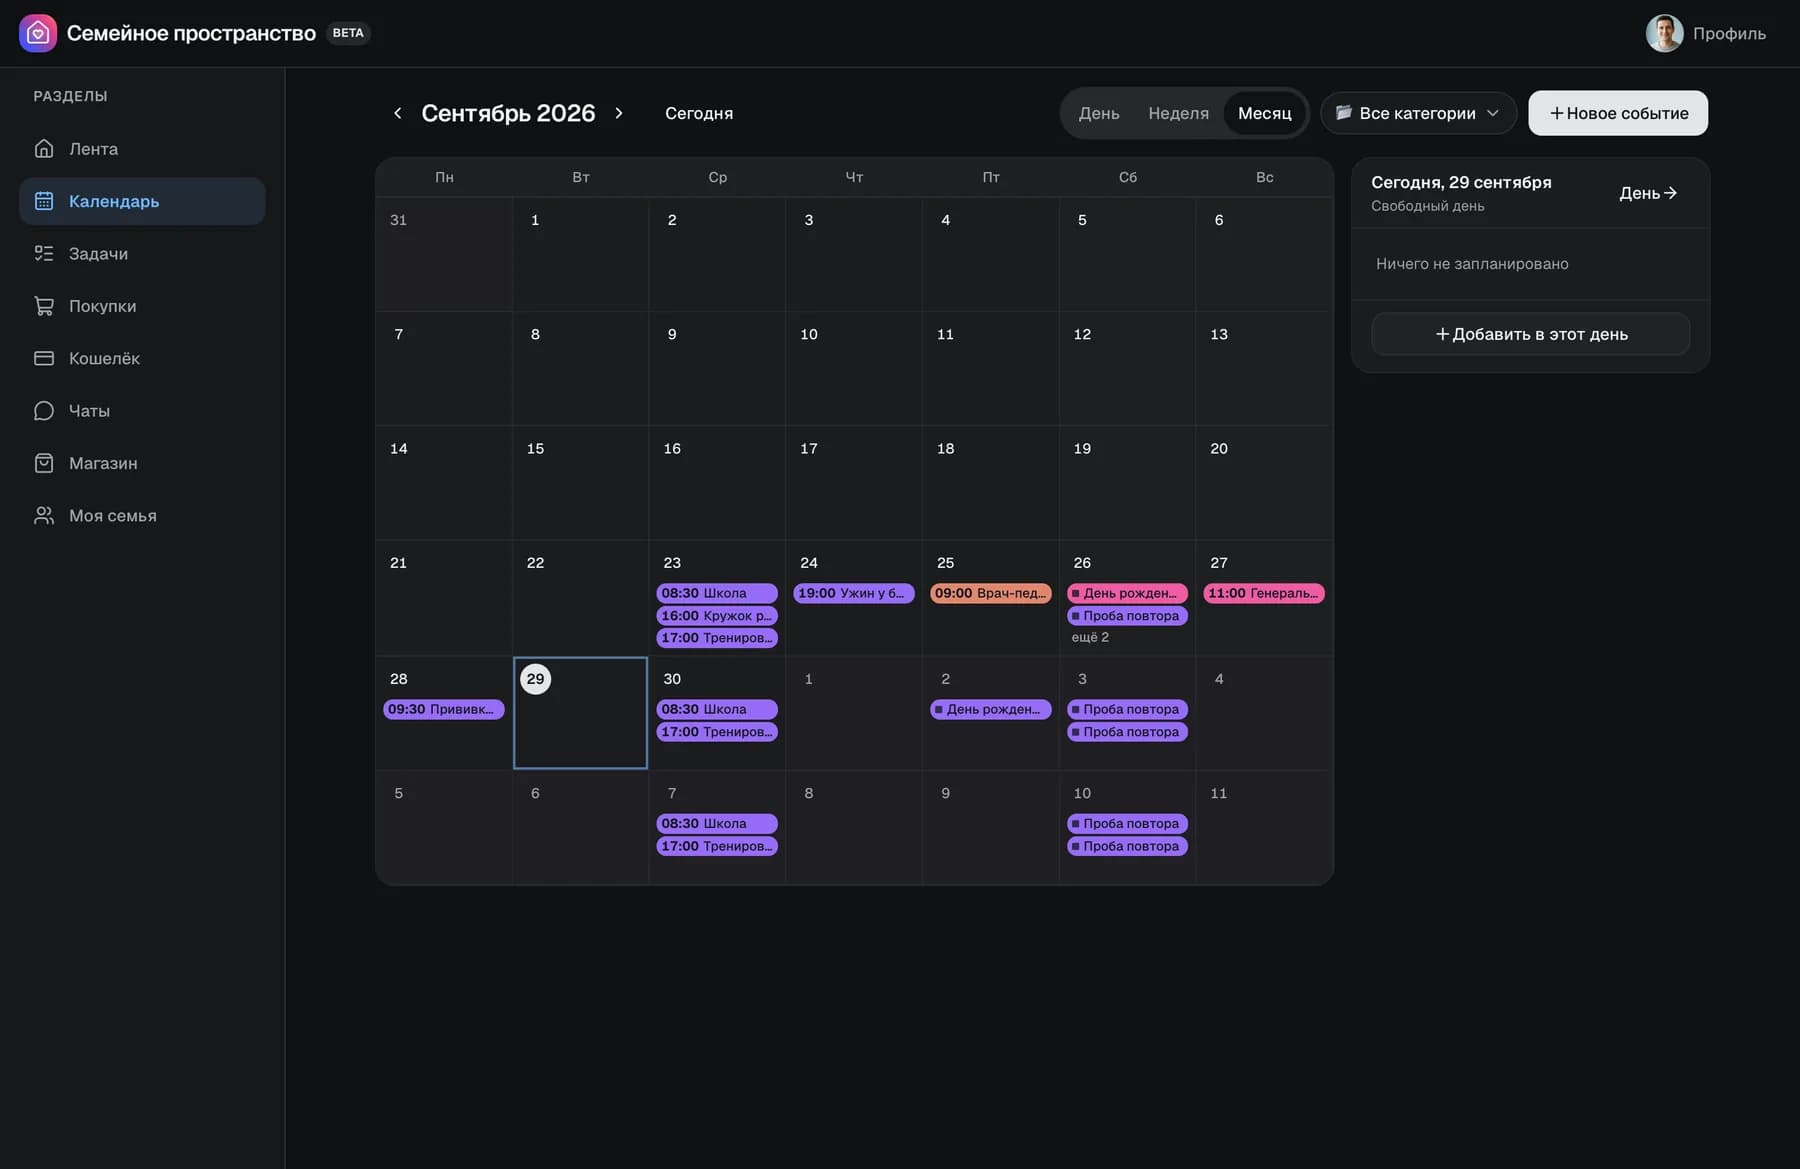The height and width of the screenshot is (1169, 1800).
Task: Open Чаты section
Action: coord(142,411)
